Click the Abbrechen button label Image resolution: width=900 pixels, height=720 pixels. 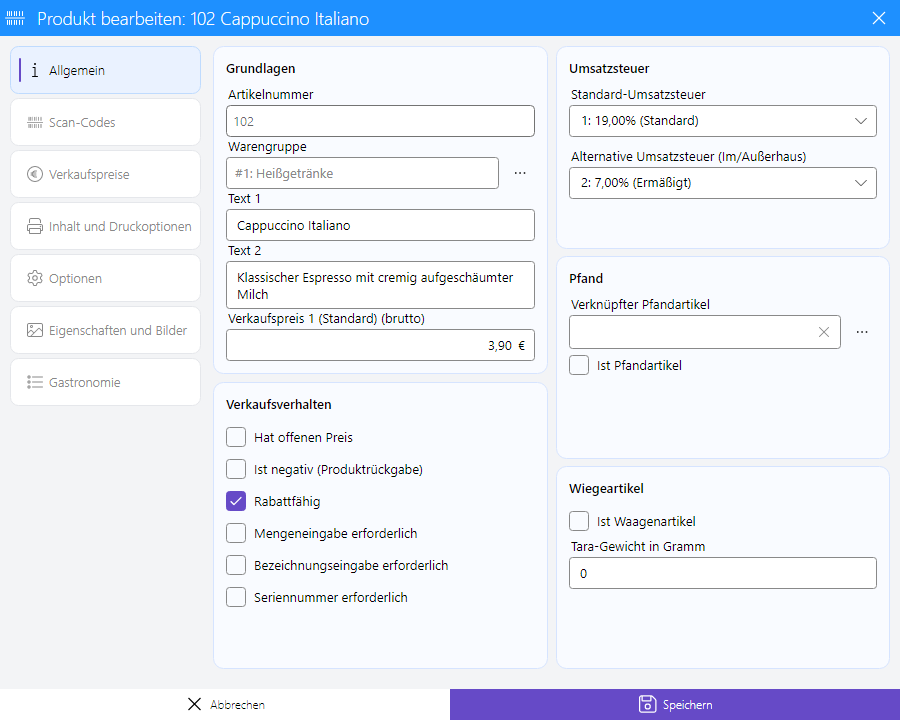[238, 704]
